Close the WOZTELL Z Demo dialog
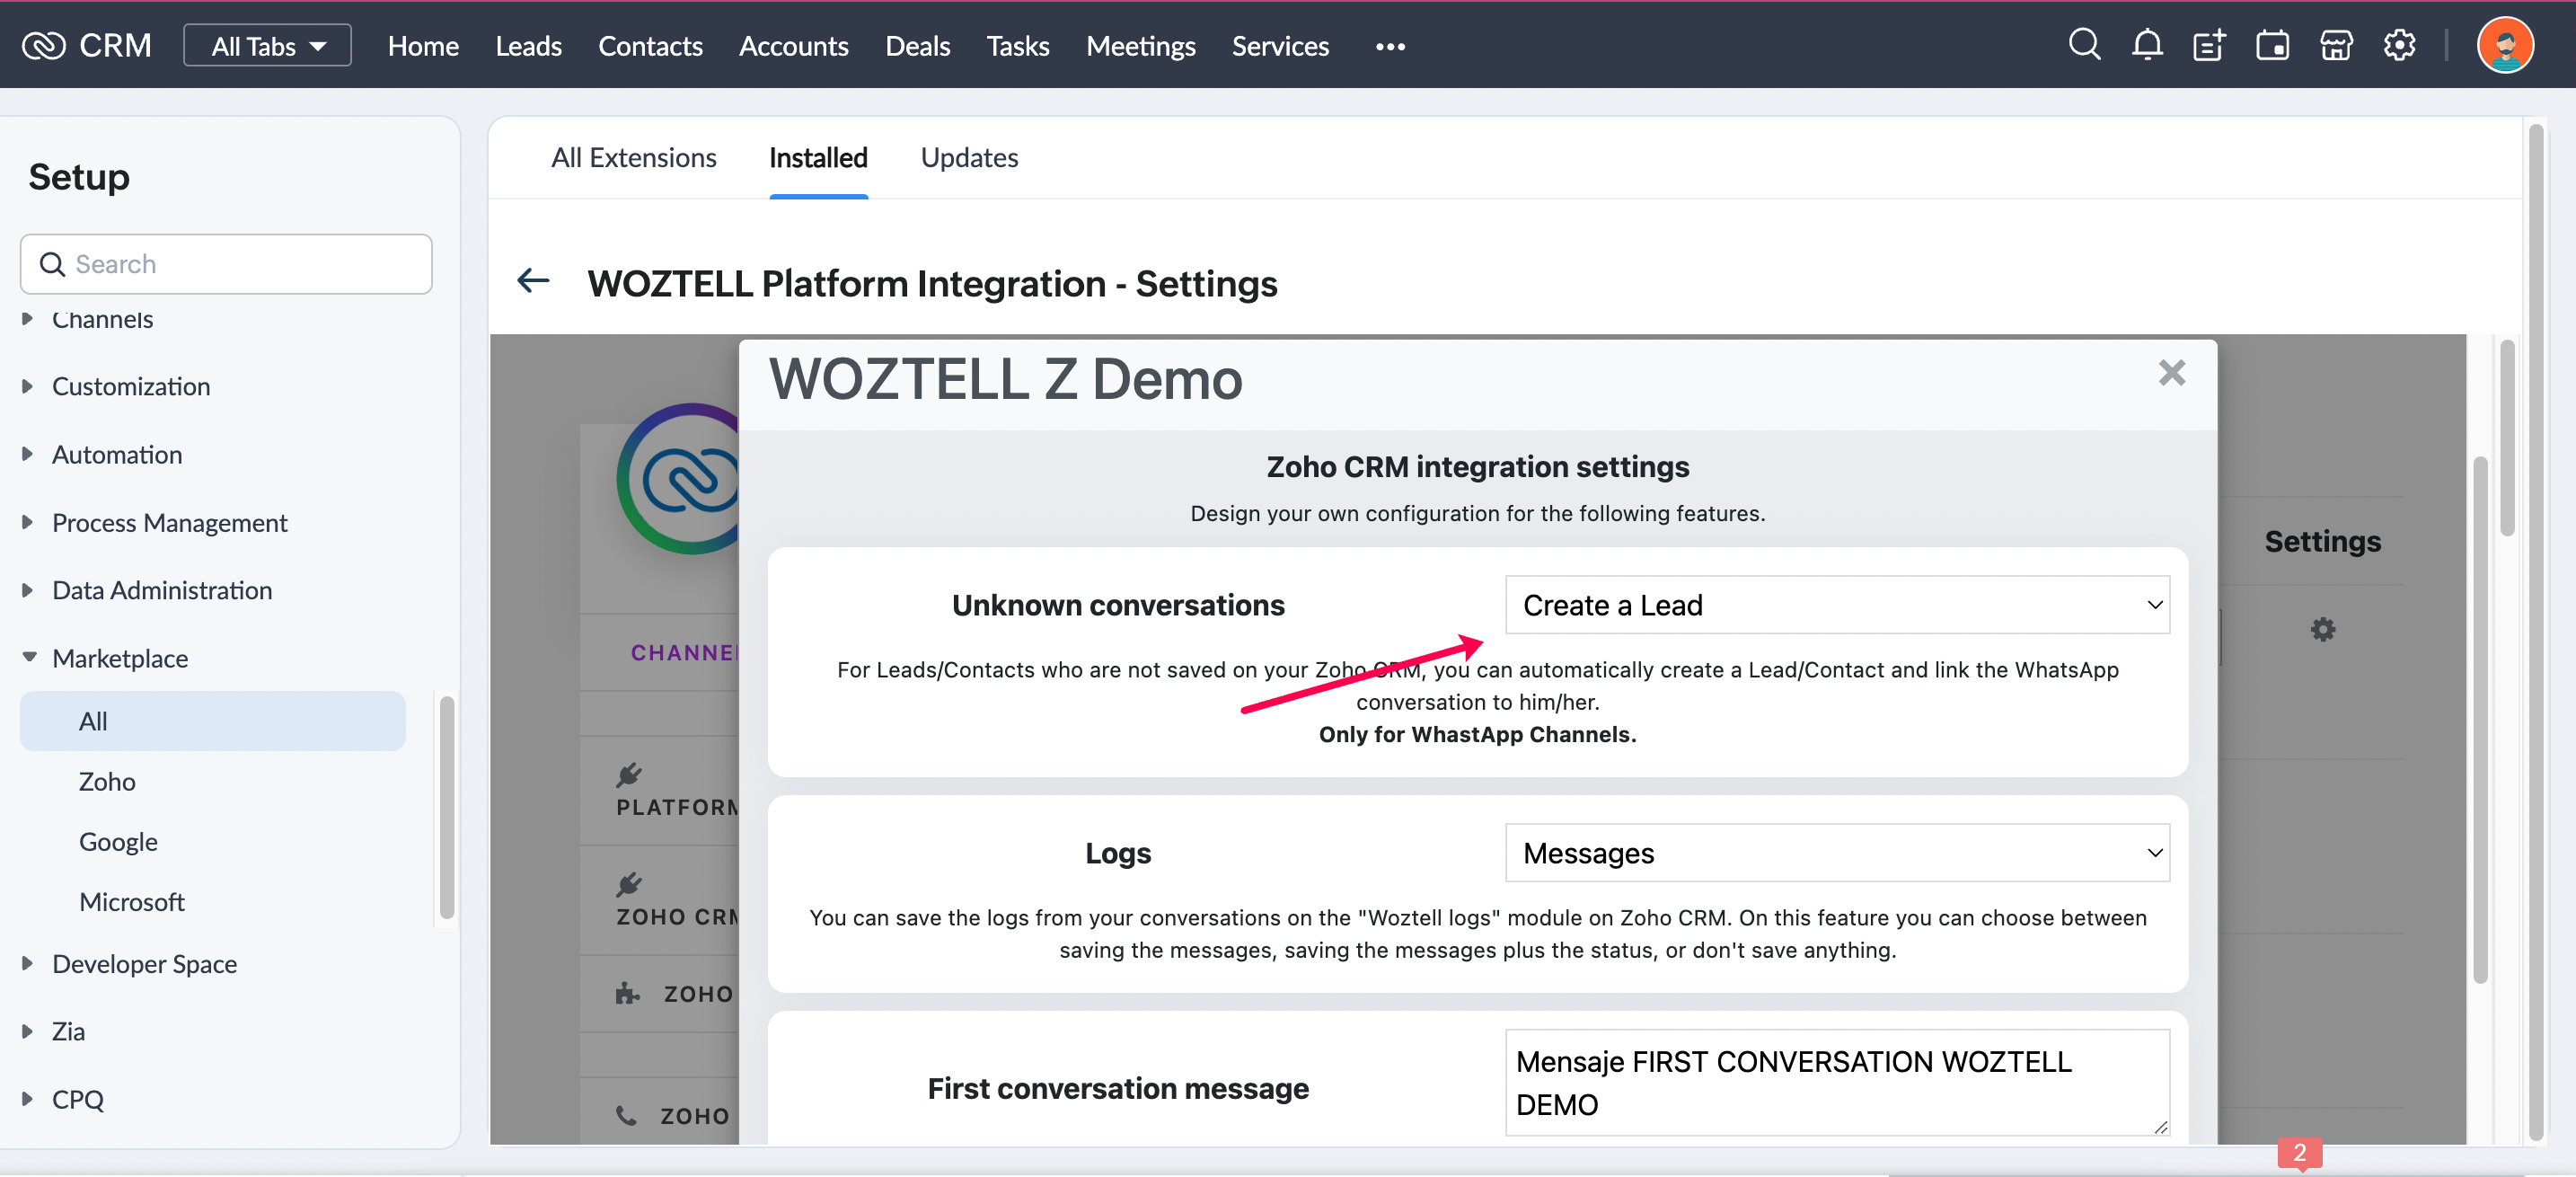The image size is (2576, 1177). pos(2171,373)
